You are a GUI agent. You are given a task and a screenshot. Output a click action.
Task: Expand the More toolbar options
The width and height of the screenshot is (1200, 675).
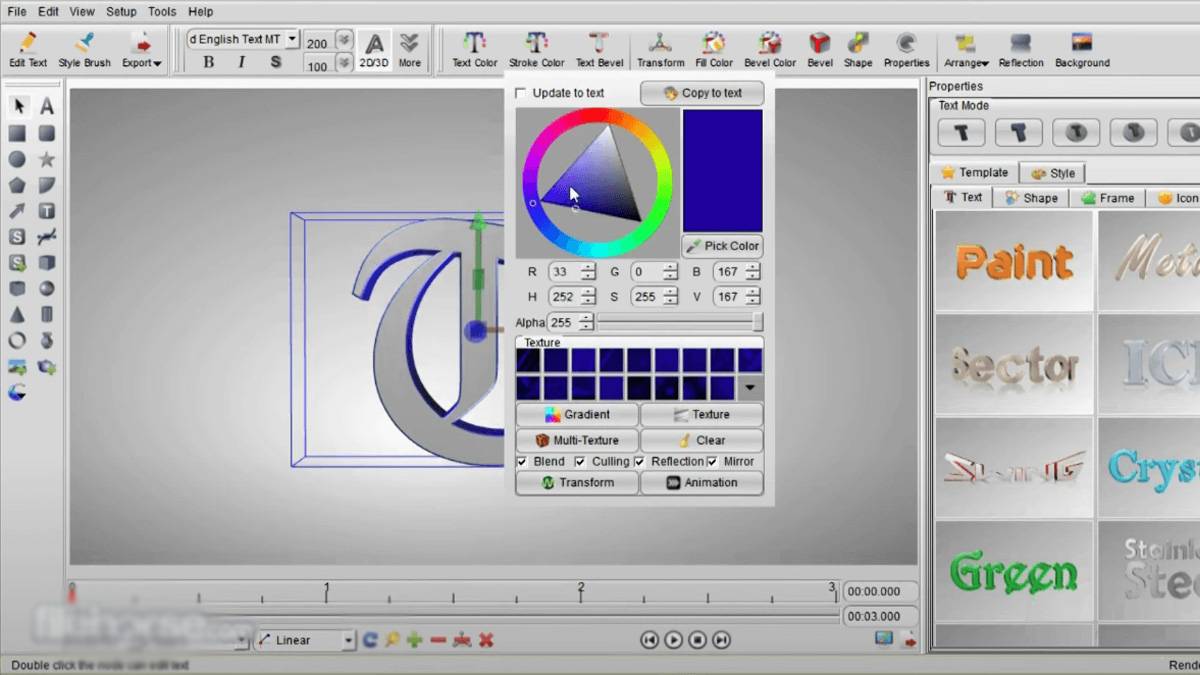click(409, 50)
